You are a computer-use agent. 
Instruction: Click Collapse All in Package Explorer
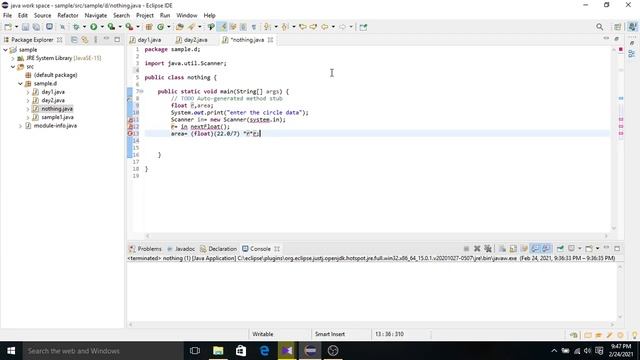pos(74,40)
